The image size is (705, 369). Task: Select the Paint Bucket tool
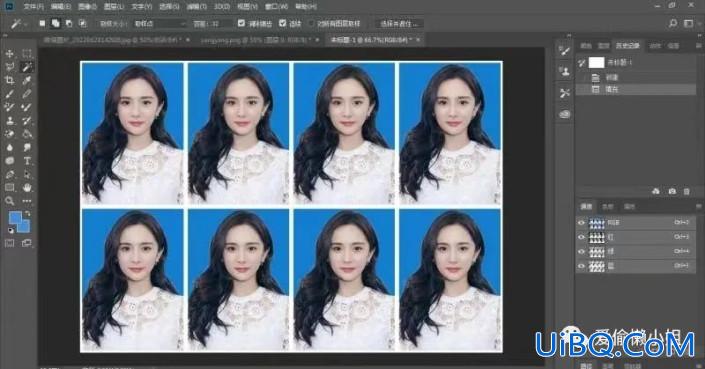[x=27, y=134]
